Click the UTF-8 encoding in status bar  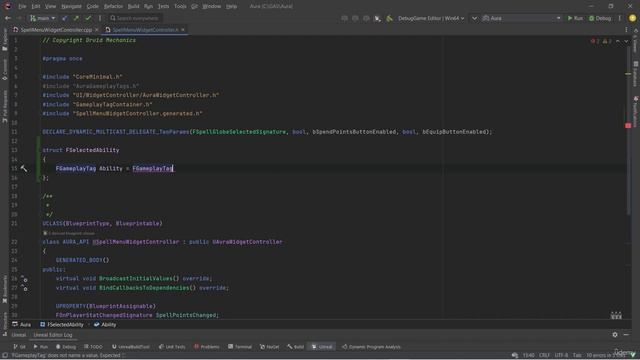point(561,355)
